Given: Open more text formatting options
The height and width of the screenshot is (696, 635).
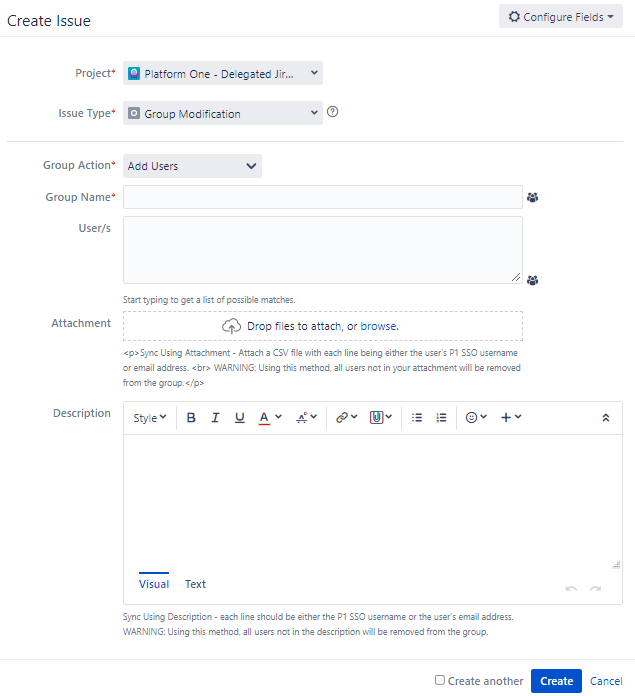Looking at the screenshot, I should [306, 418].
